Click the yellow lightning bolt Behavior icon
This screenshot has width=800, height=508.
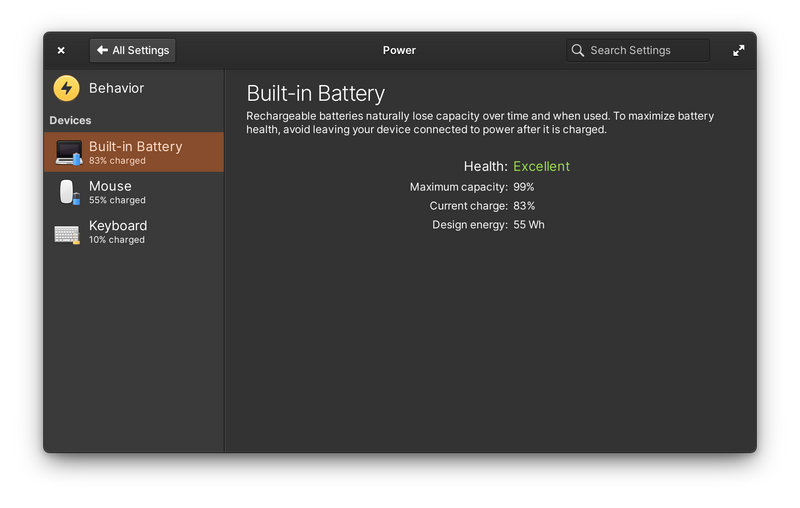(66, 88)
